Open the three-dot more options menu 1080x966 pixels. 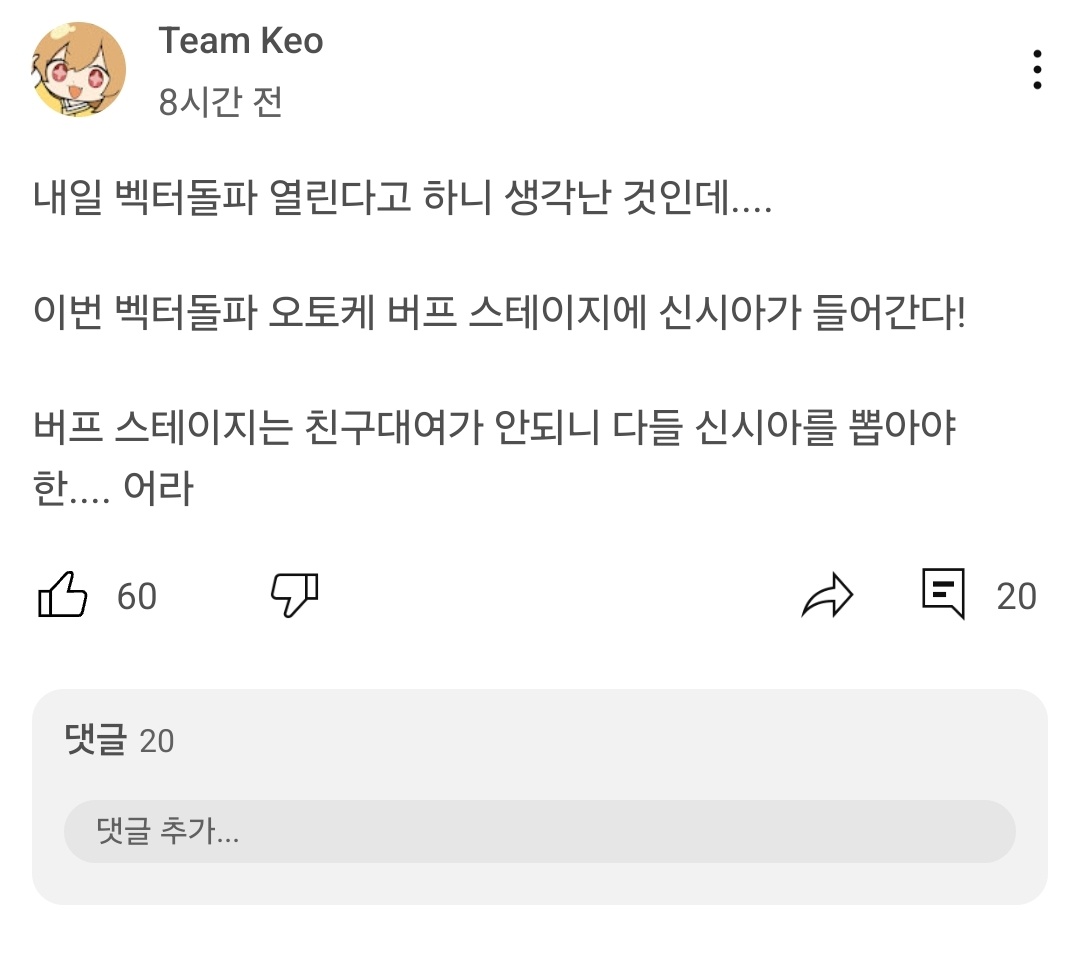click(1037, 70)
